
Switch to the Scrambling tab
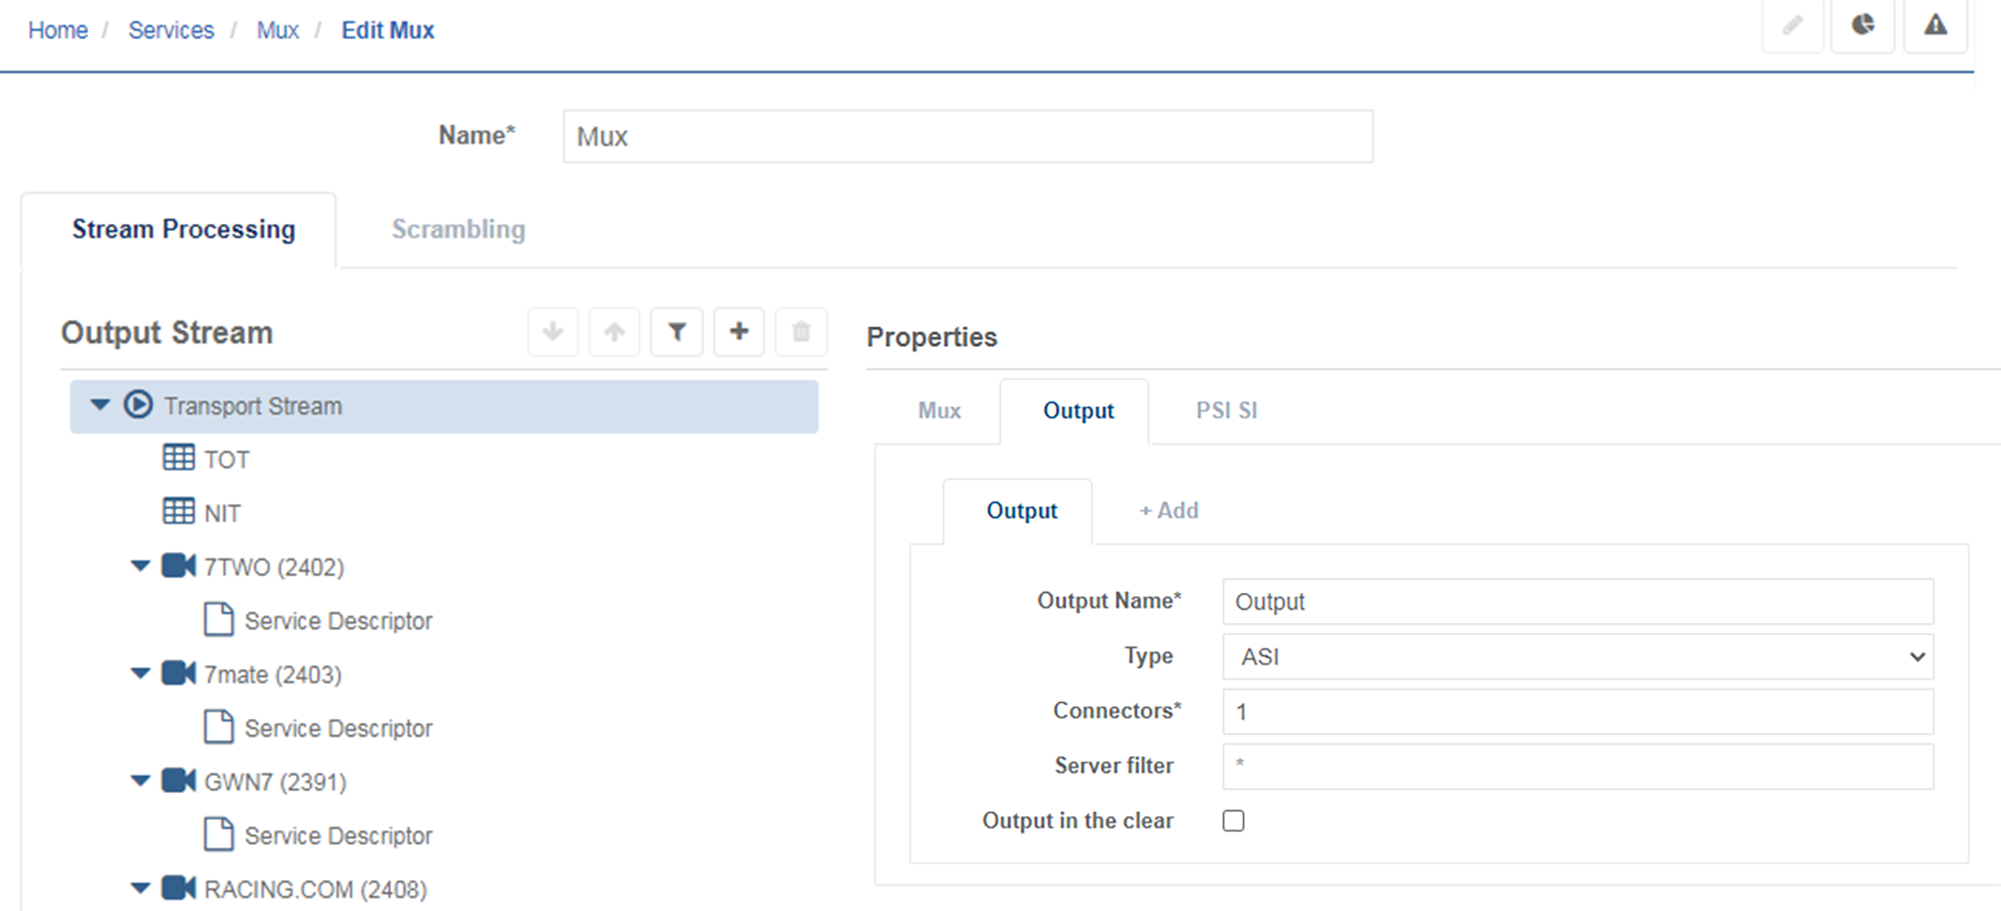458,230
